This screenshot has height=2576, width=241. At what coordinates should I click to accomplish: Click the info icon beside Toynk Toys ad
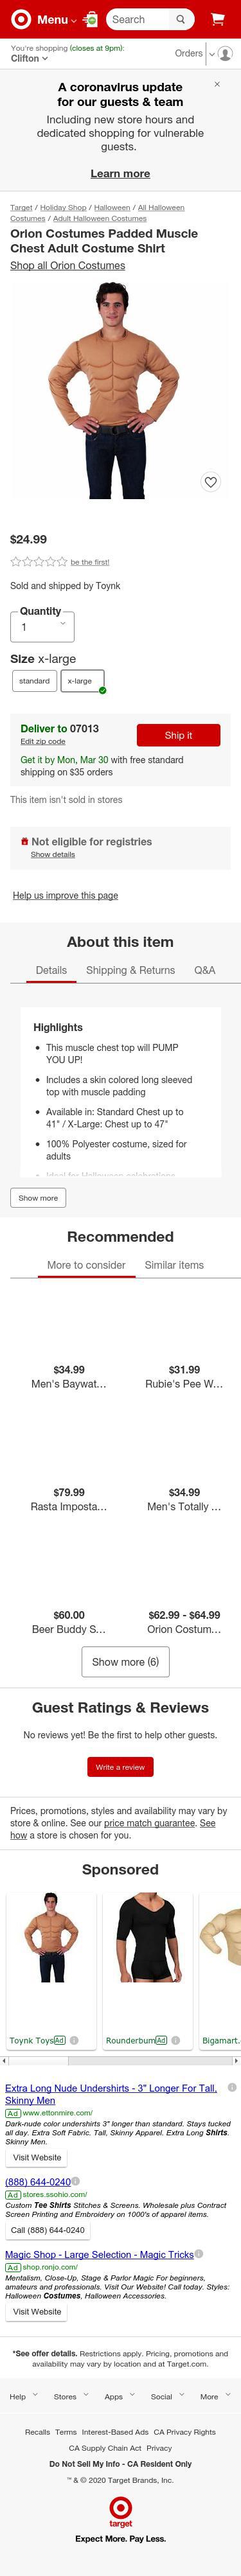coord(74,2040)
